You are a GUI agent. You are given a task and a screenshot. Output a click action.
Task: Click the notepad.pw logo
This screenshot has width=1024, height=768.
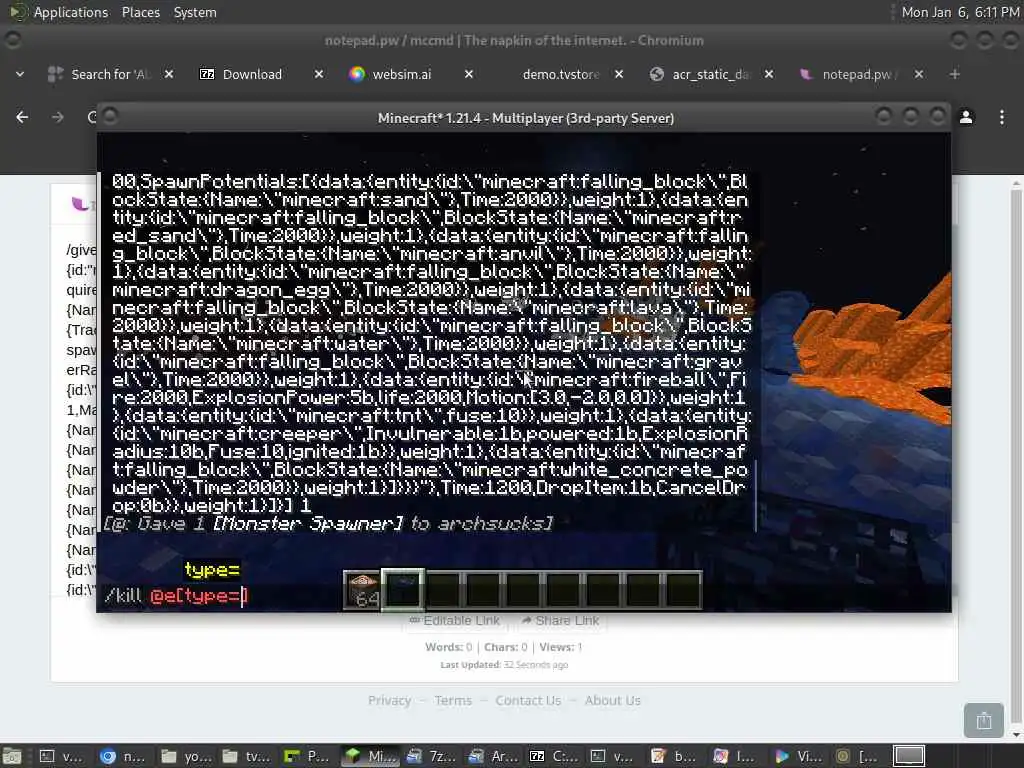click(82, 205)
